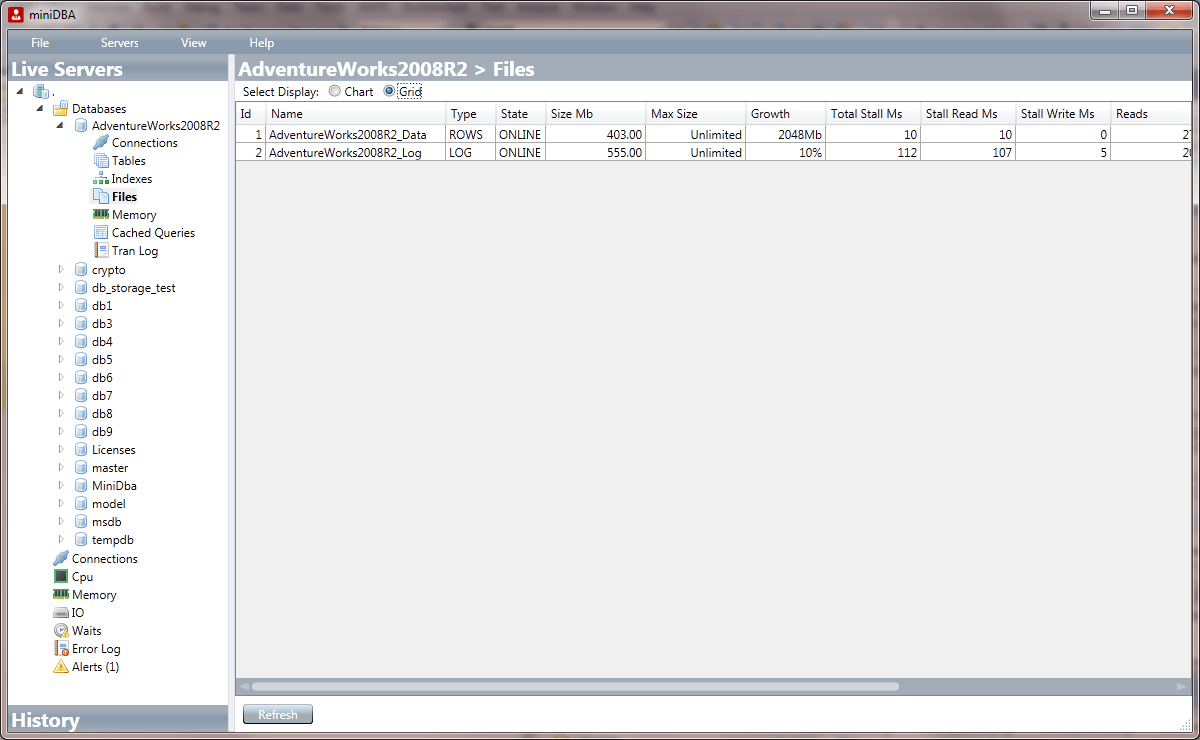Select db6 in the tree

[x=102, y=378]
